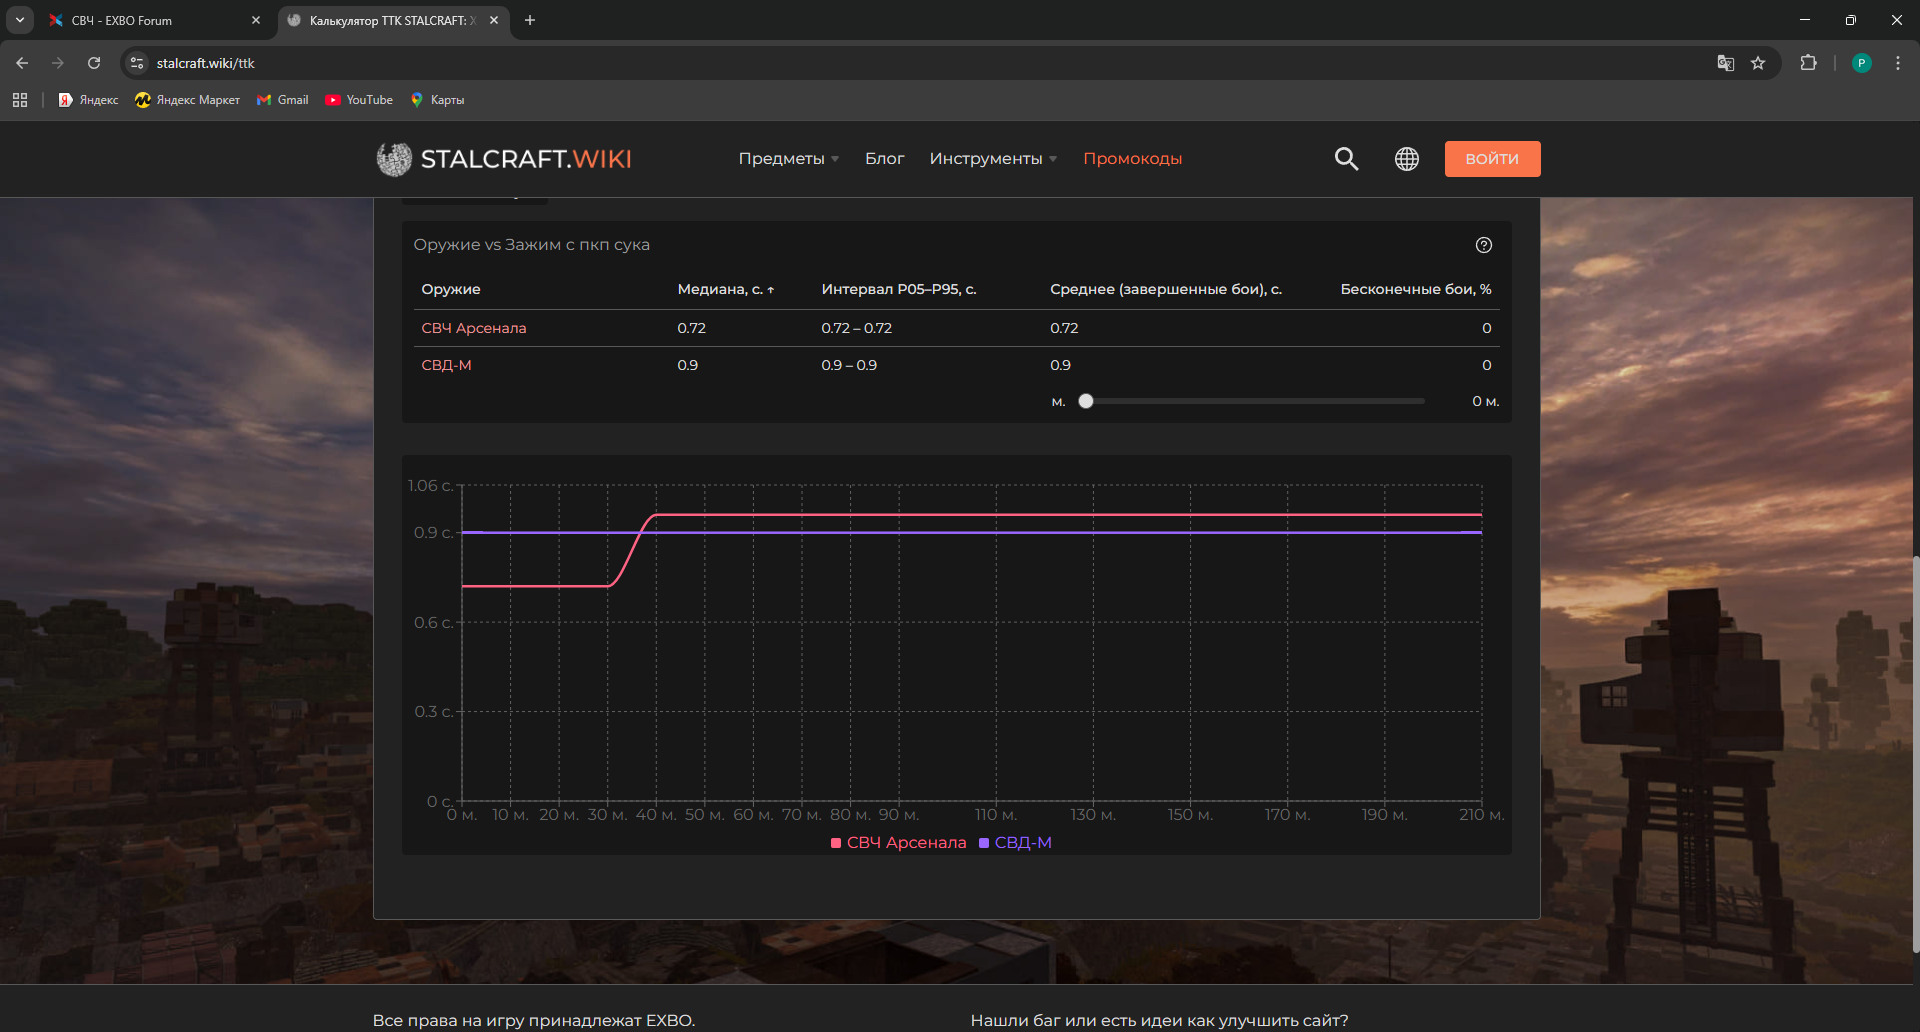The image size is (1920, 1032).
Task: Open the tab search dropdown arrow
Action: (x=20, y=20)
